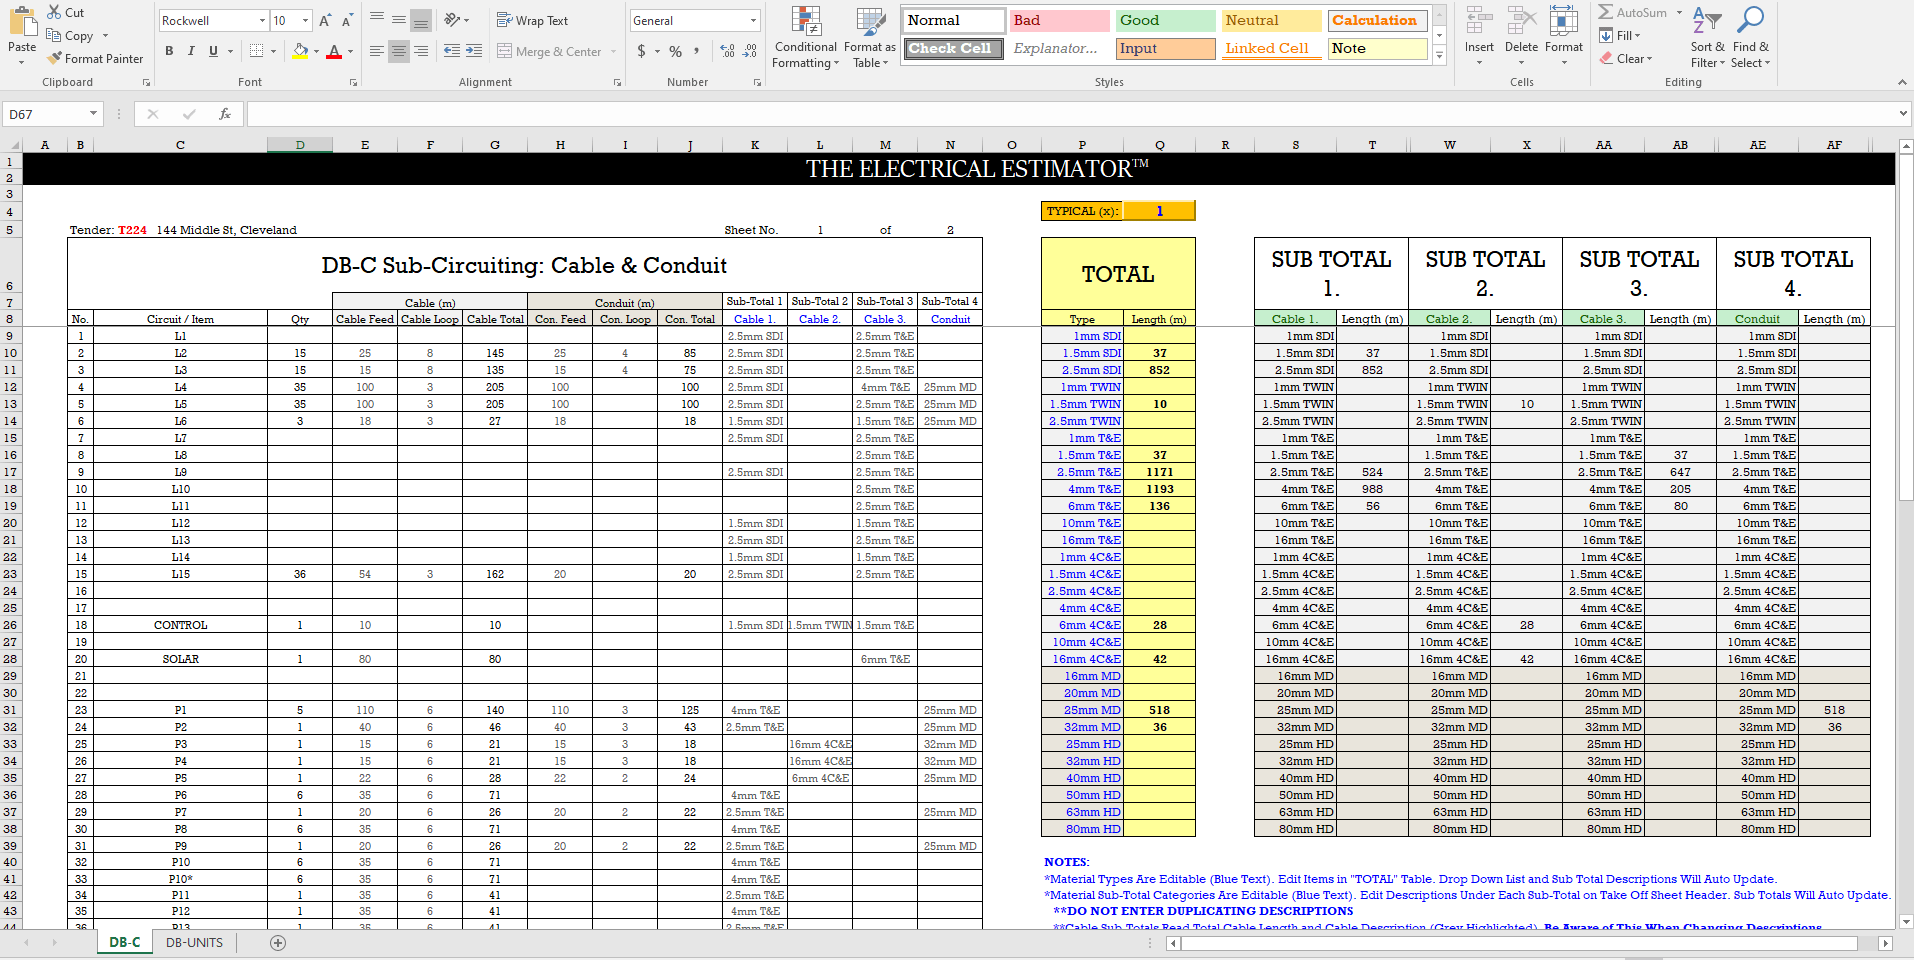Click into the formula bar
Viewport: 1914px width, 960px height.
click(1070, 114)
